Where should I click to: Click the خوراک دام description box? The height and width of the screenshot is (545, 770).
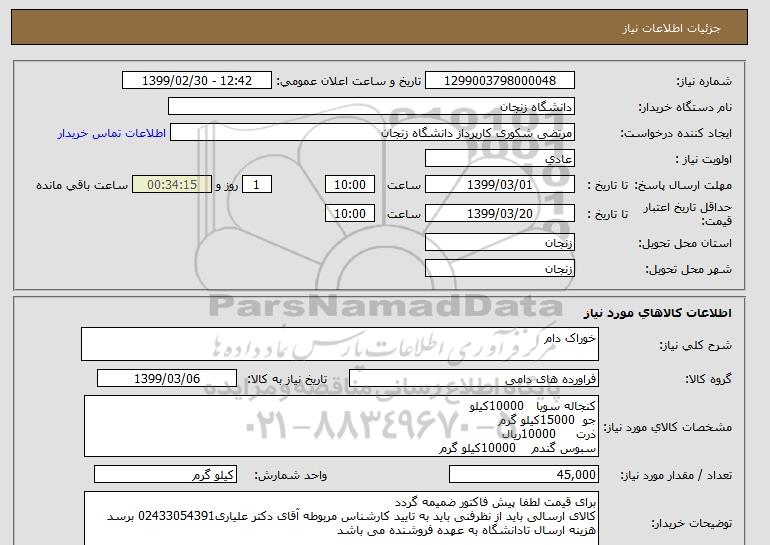(340, 344)
